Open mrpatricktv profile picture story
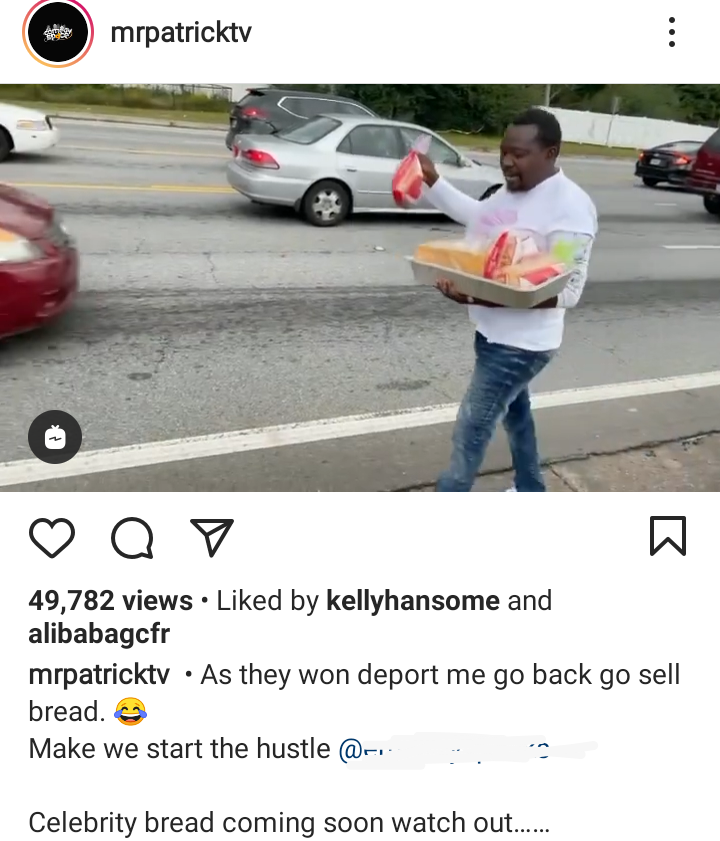 tap(58, 33)
